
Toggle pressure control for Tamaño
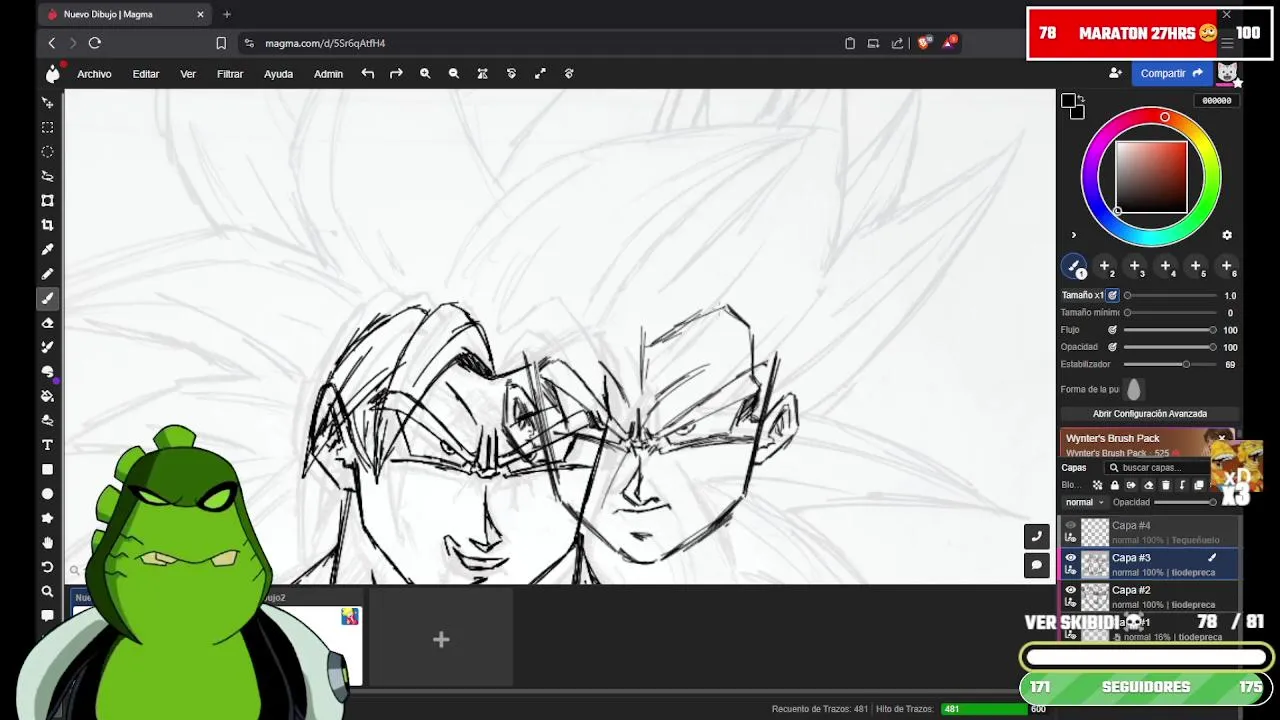click(1112, 296)
